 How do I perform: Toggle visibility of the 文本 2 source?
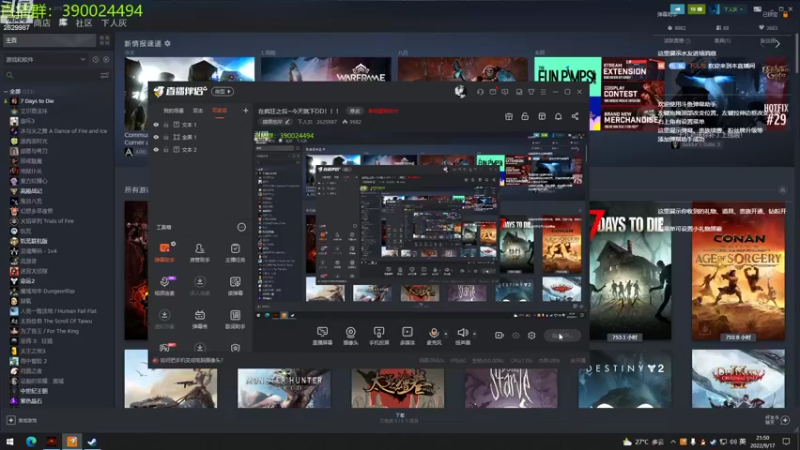coord(156,149)
